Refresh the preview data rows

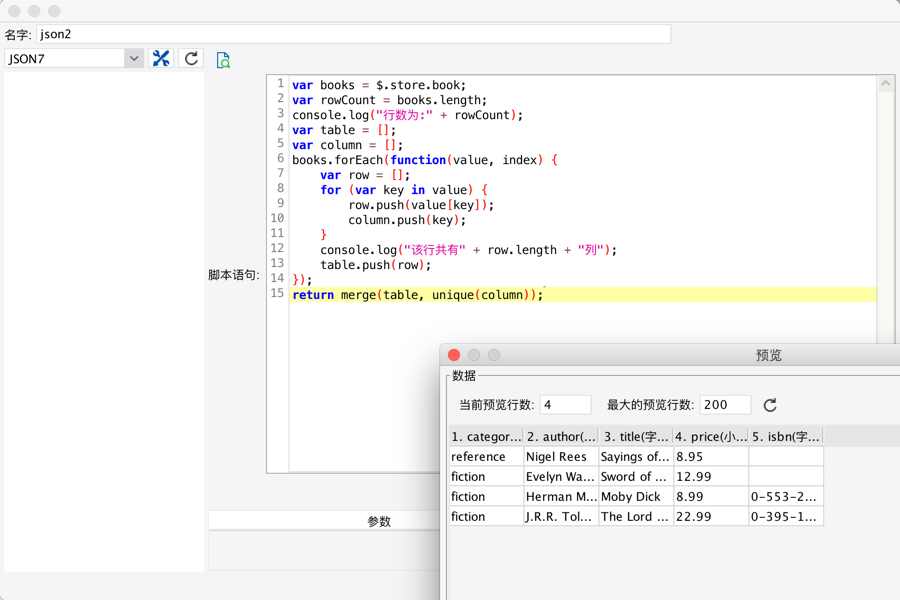770,405
